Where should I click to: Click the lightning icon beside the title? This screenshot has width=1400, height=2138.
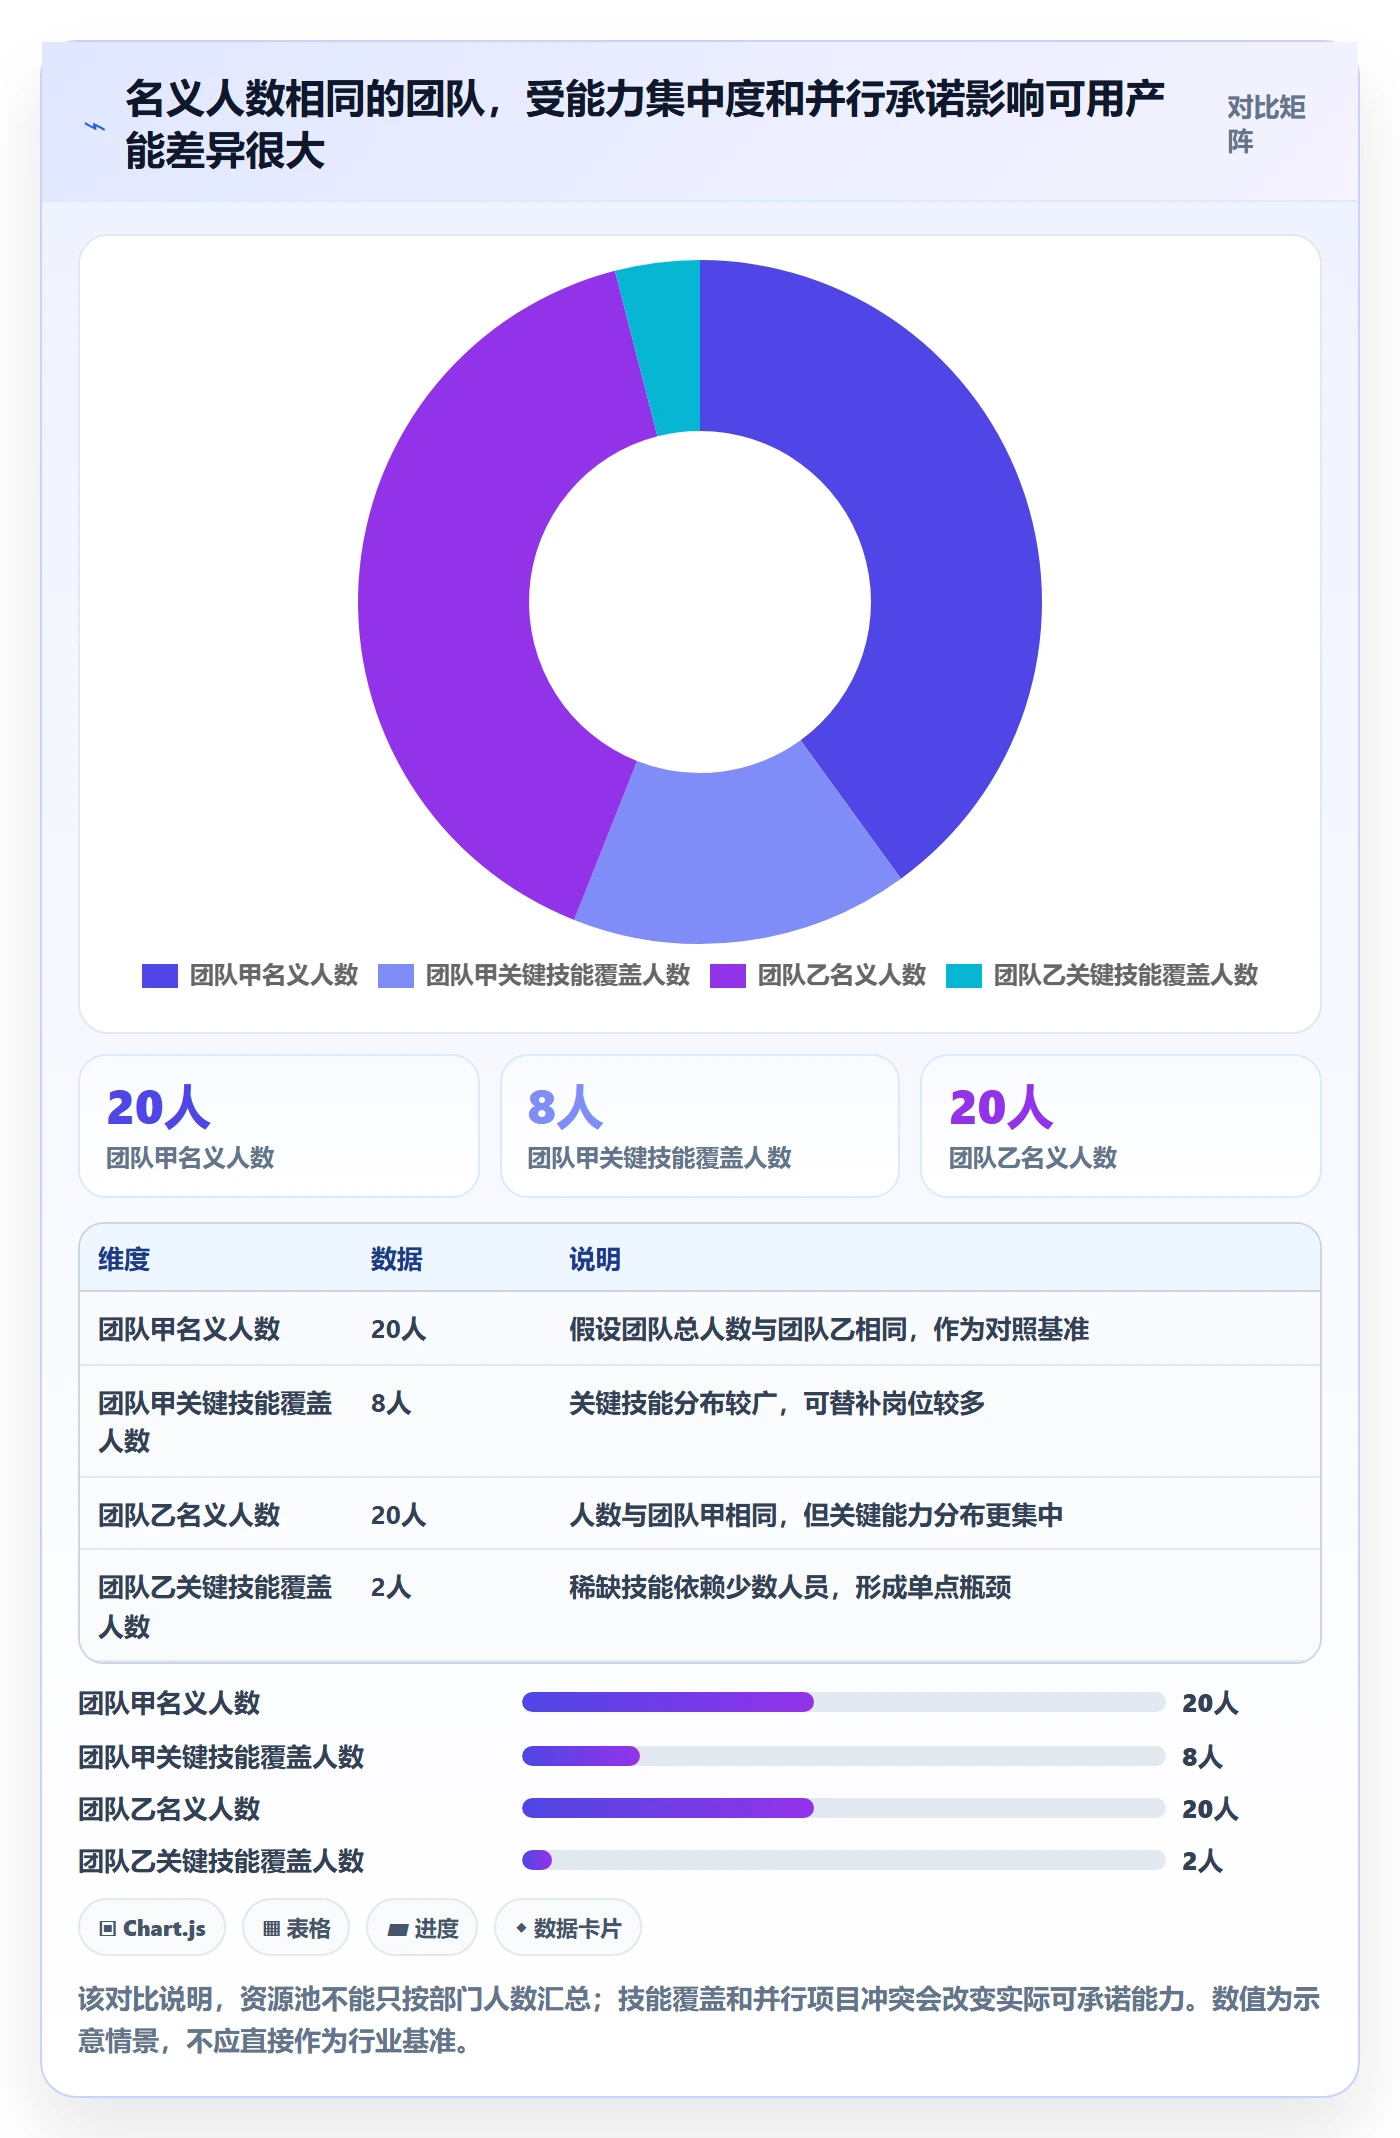[95, 127]
